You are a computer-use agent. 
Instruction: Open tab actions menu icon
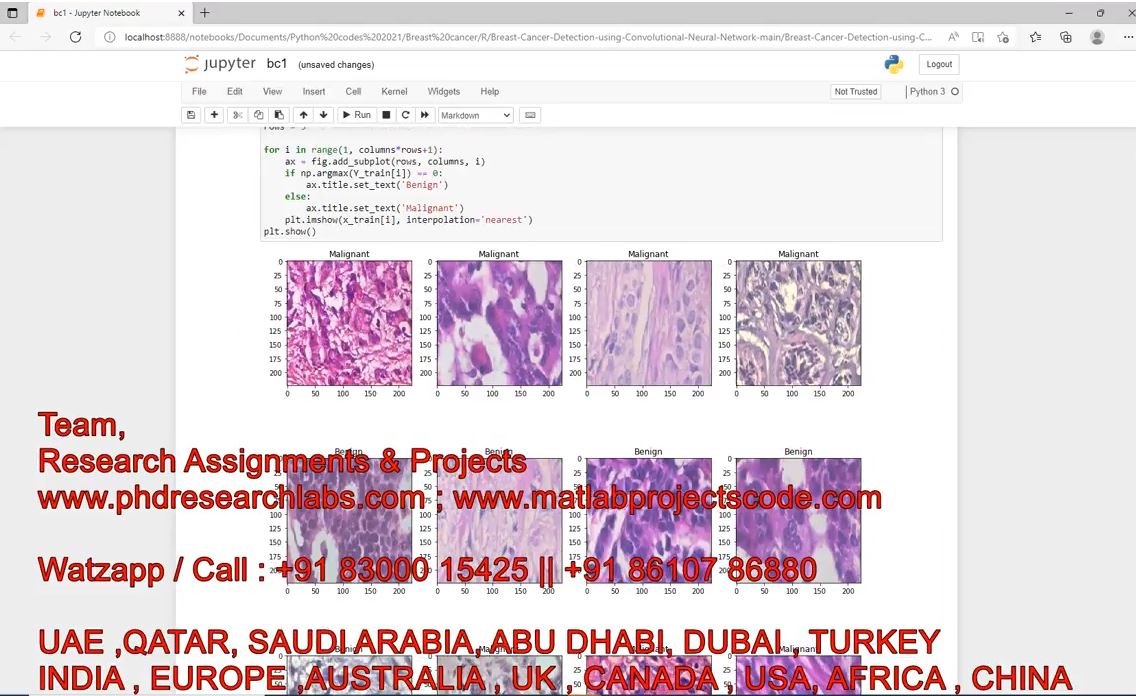(x=12, y=13)
